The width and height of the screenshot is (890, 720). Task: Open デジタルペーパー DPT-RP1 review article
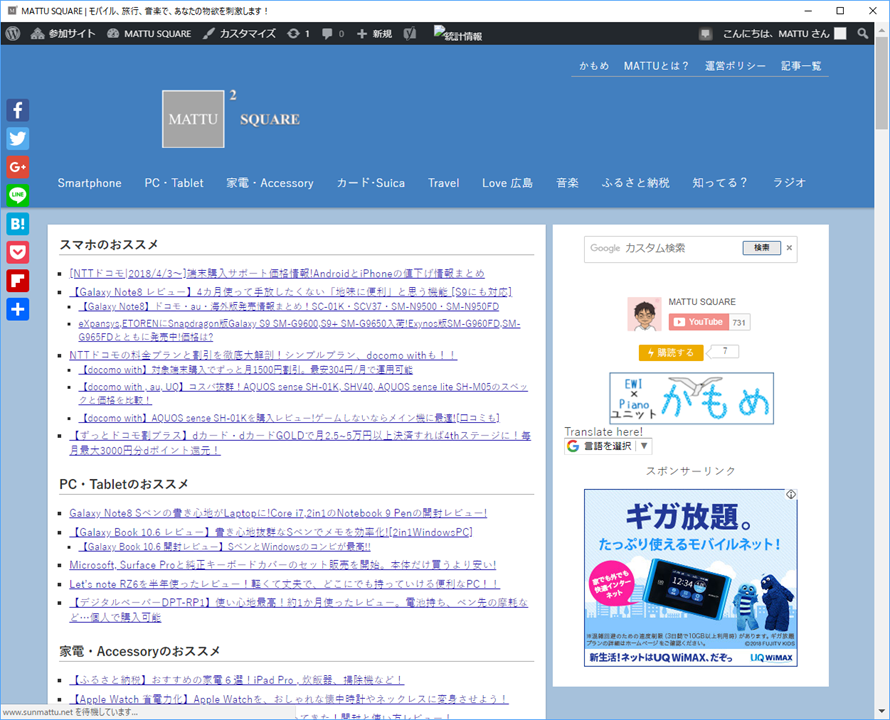point(299,610)
